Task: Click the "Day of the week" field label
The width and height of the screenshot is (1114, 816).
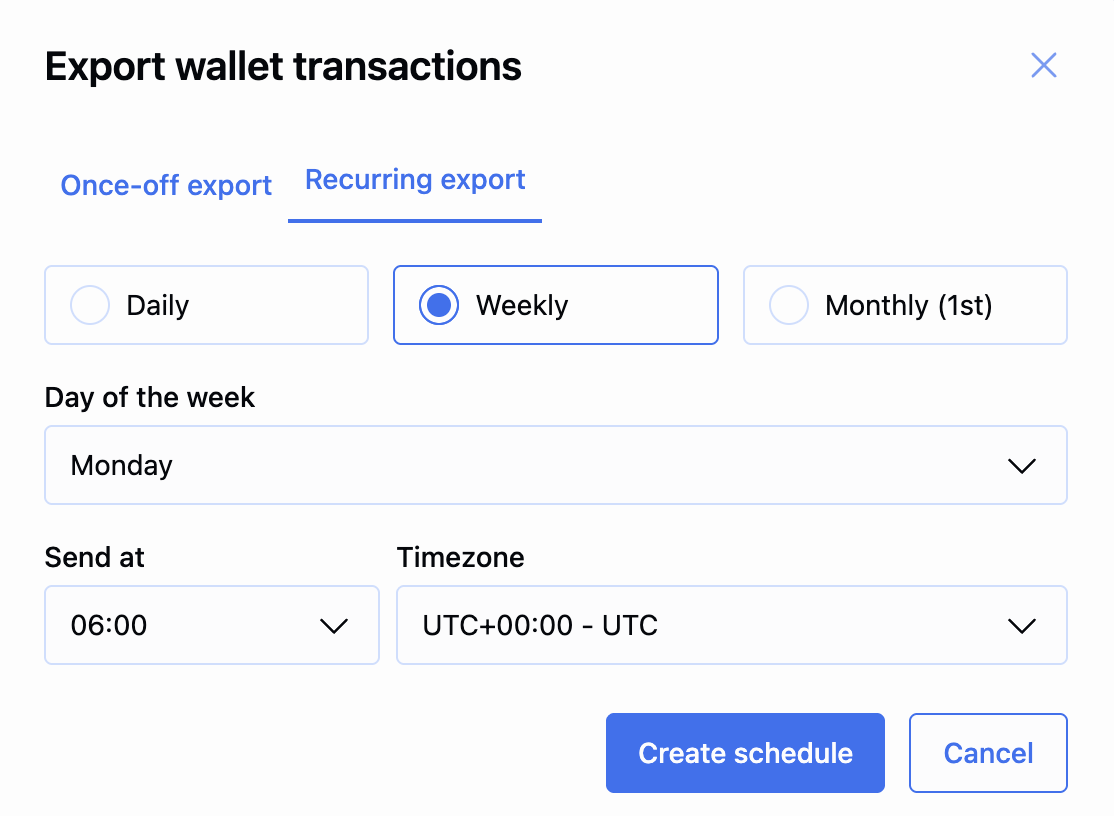Action: 150,397
